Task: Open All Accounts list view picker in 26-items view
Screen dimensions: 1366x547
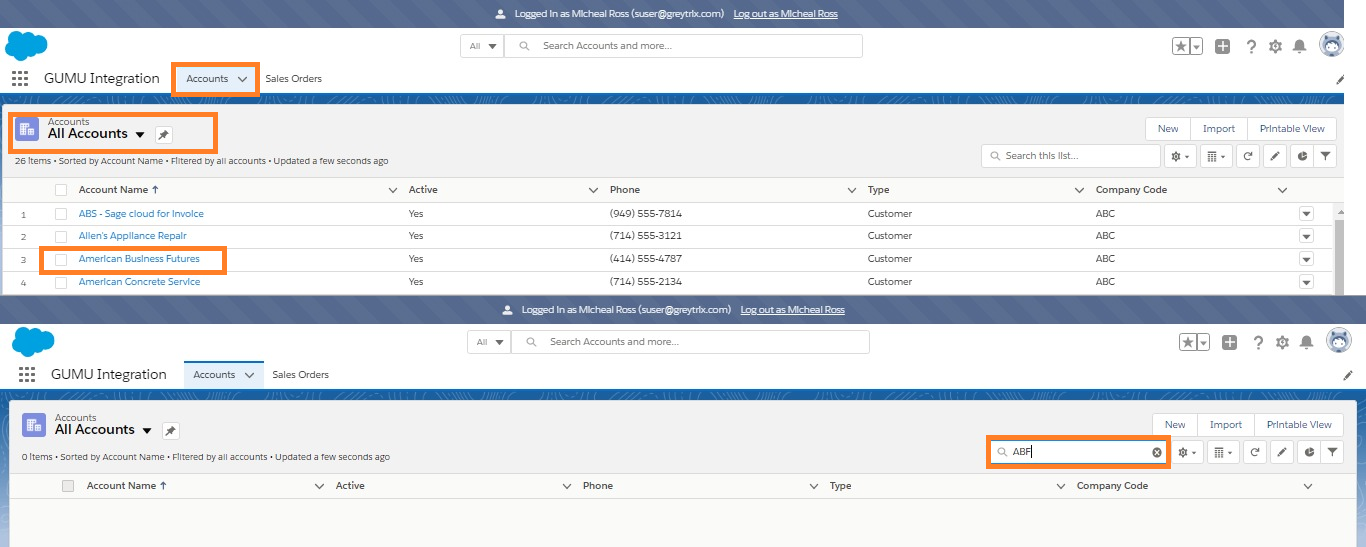Action: [140, 135]
